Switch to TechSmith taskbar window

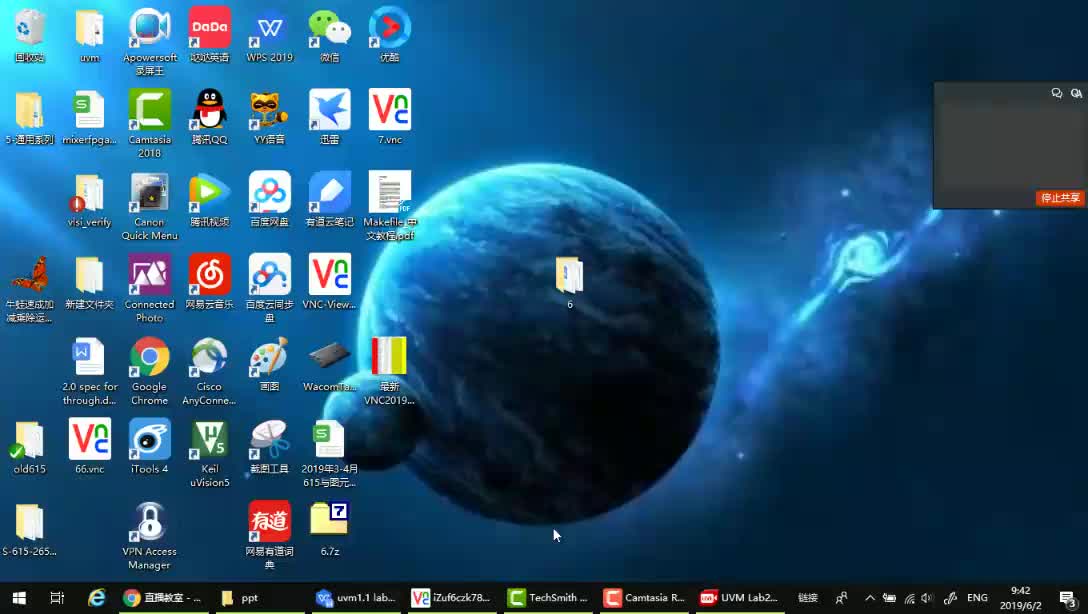(x=547, y=597)
